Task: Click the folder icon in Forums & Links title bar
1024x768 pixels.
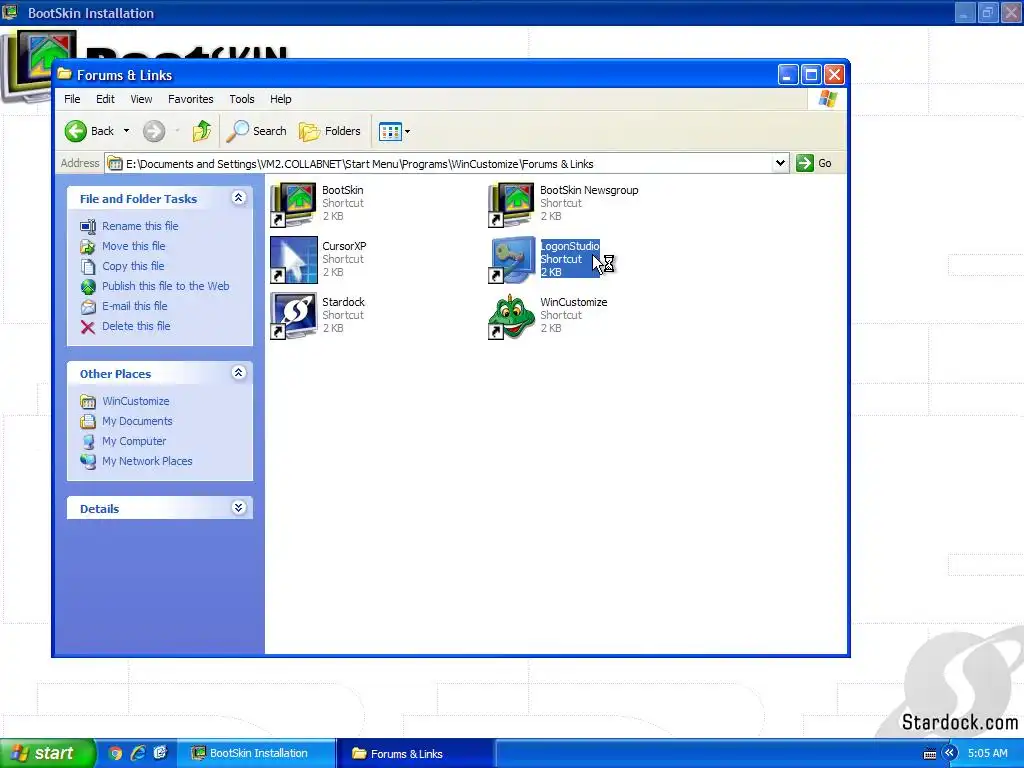Action: [x=64, y=74]
